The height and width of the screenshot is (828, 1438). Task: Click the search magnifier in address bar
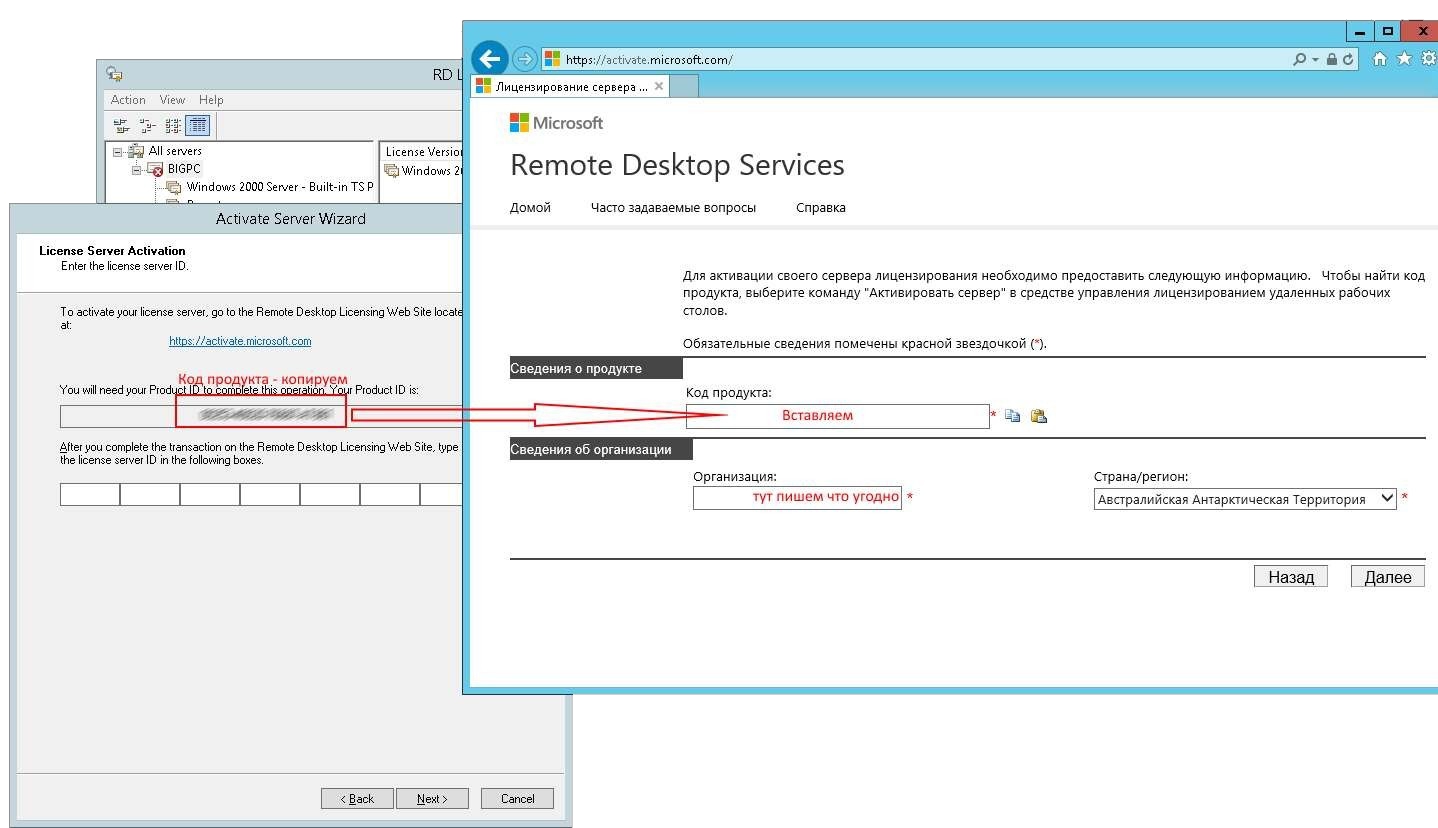click(x=1299, y=60)
